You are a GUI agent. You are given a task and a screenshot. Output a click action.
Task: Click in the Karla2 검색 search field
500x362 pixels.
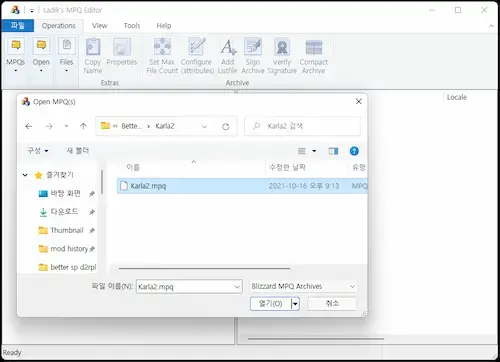click(302, 126)
